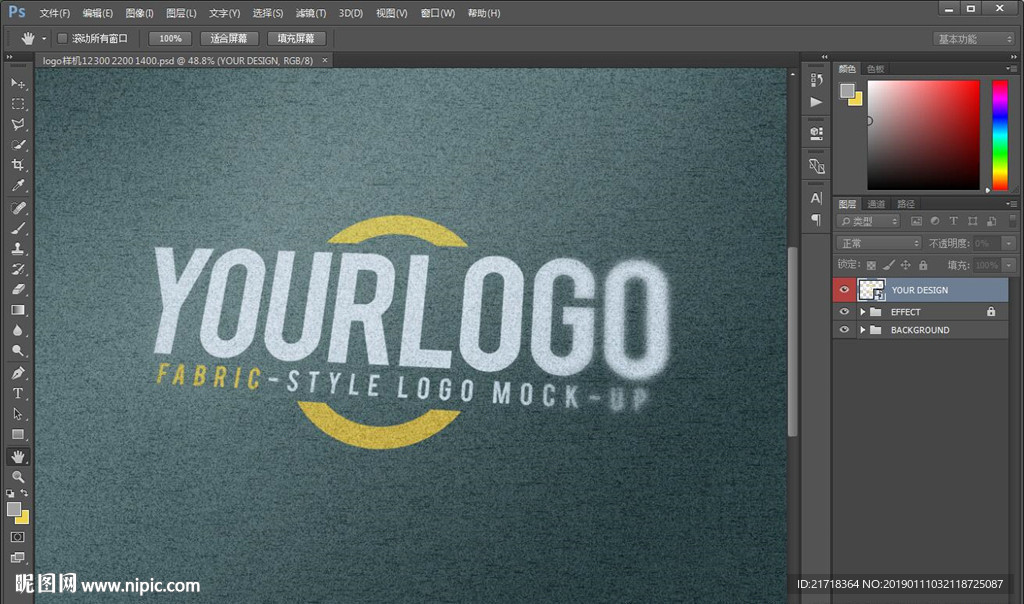
Task: Open the 3D menu
Action: (x=351, y=13)
